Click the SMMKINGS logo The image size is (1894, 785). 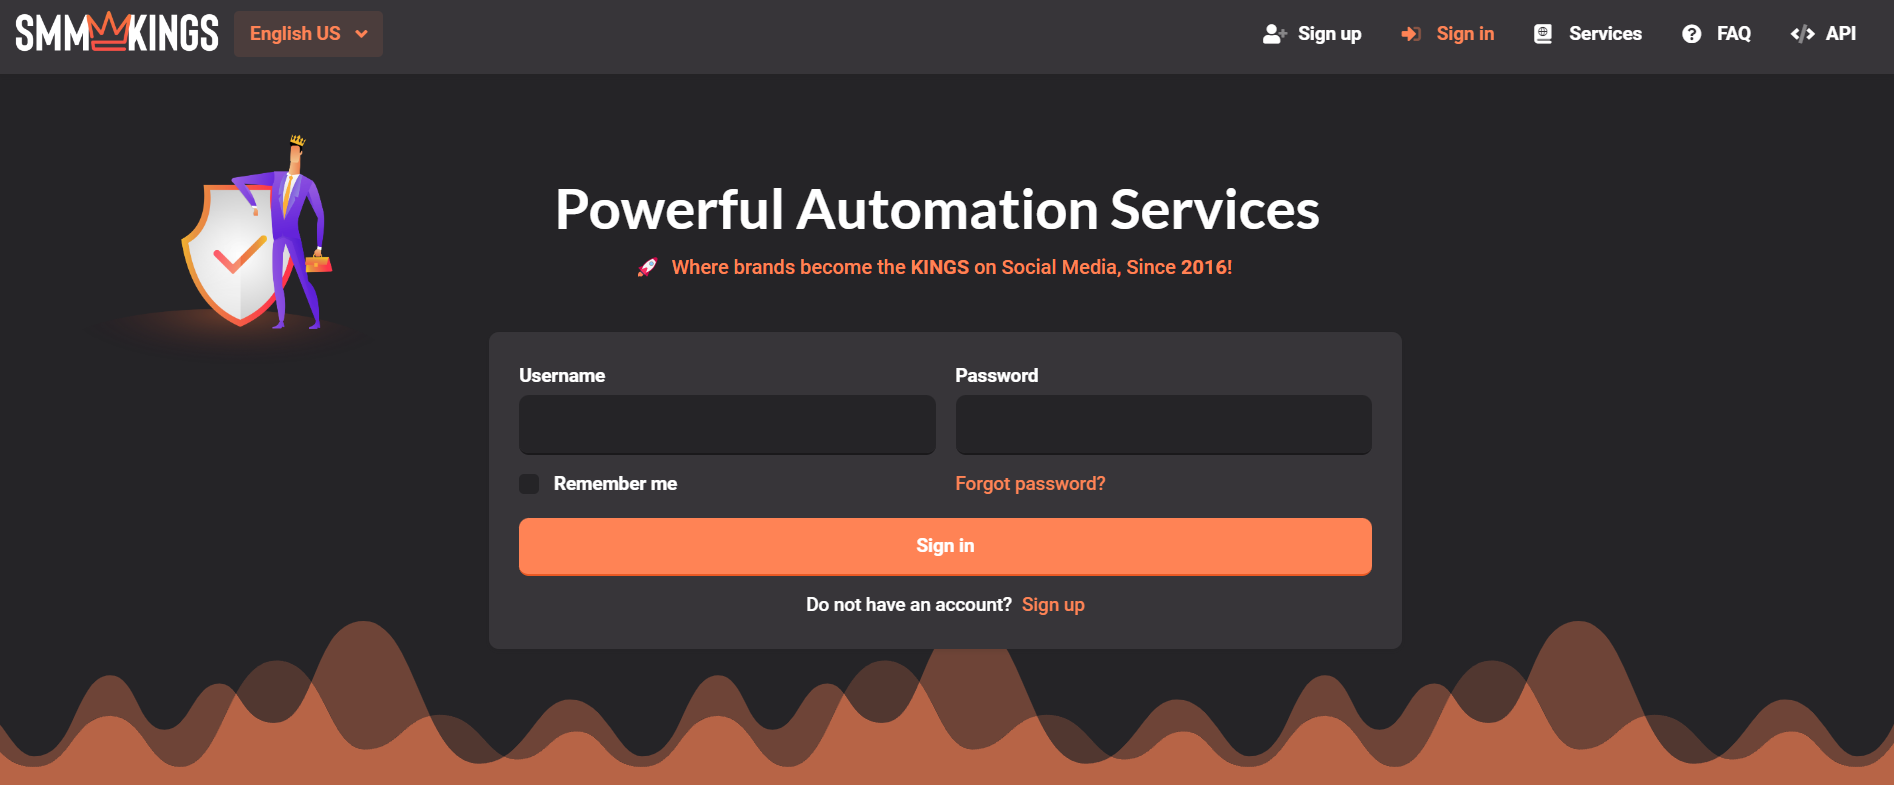click(117, 33)
